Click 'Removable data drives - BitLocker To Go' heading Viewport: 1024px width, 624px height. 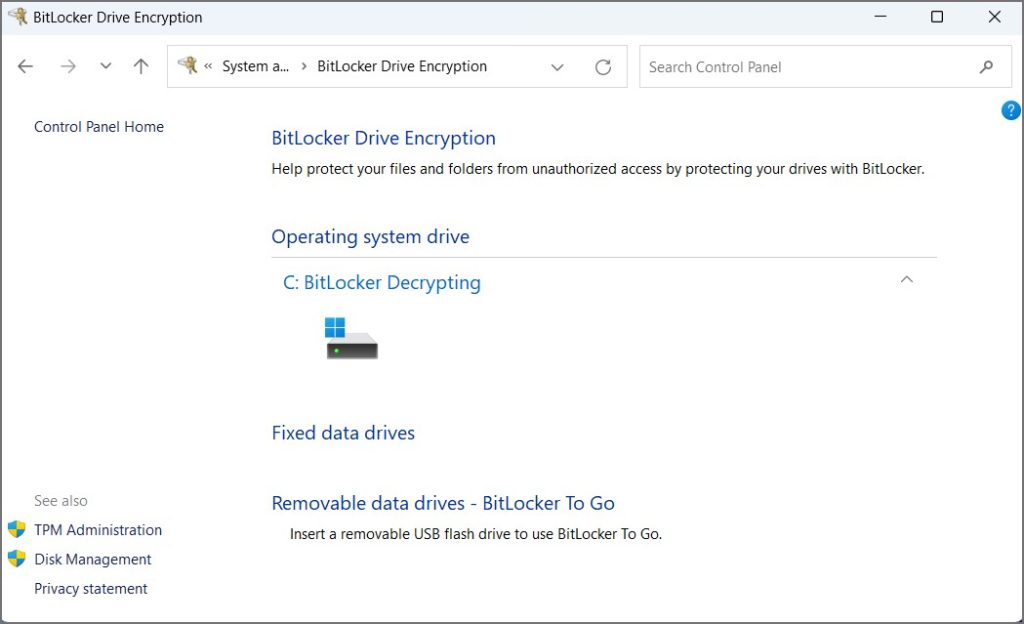[443, 503]
